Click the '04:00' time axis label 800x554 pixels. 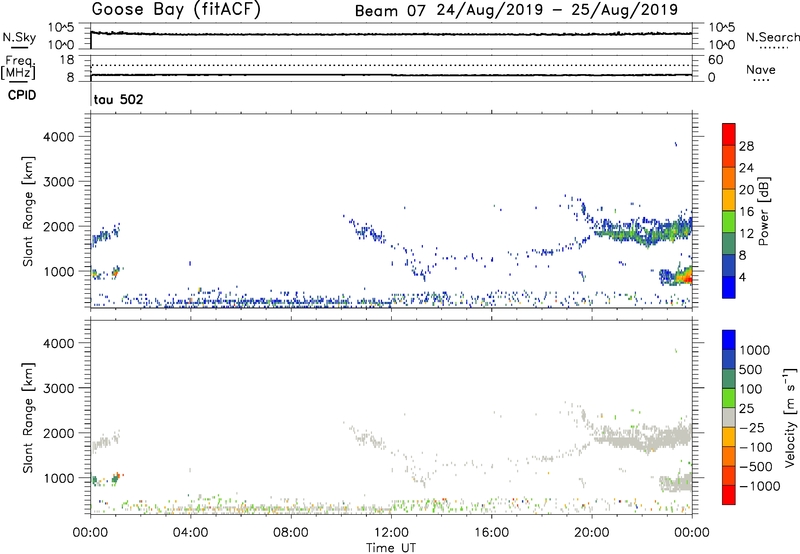191,533
